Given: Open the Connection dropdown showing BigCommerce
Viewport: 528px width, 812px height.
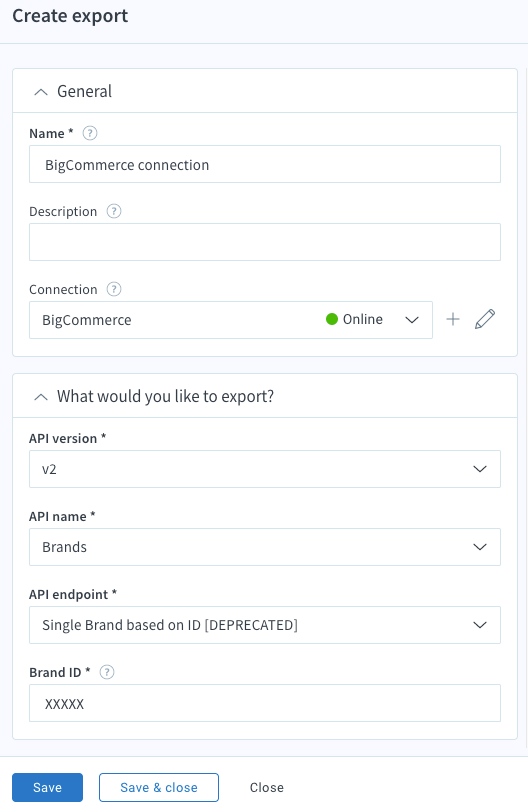Looking at the screenshot, I should [x=231, y=320].
